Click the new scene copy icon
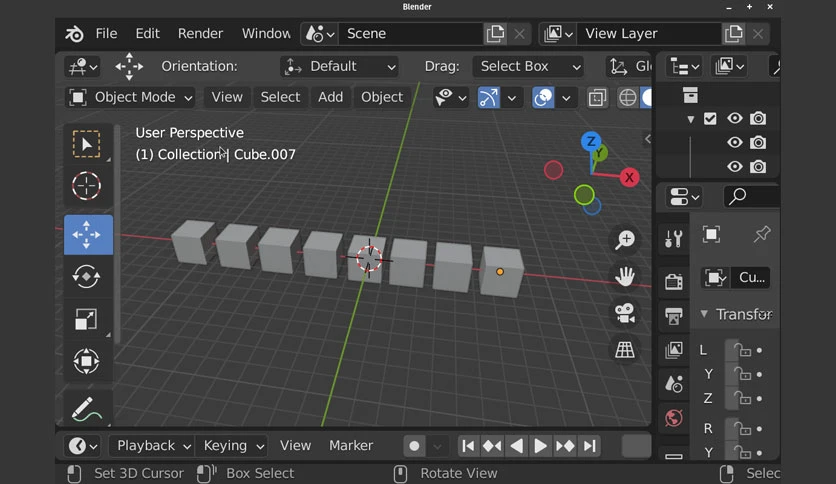This screenshot has height=484, width=836. coord(495,34)
